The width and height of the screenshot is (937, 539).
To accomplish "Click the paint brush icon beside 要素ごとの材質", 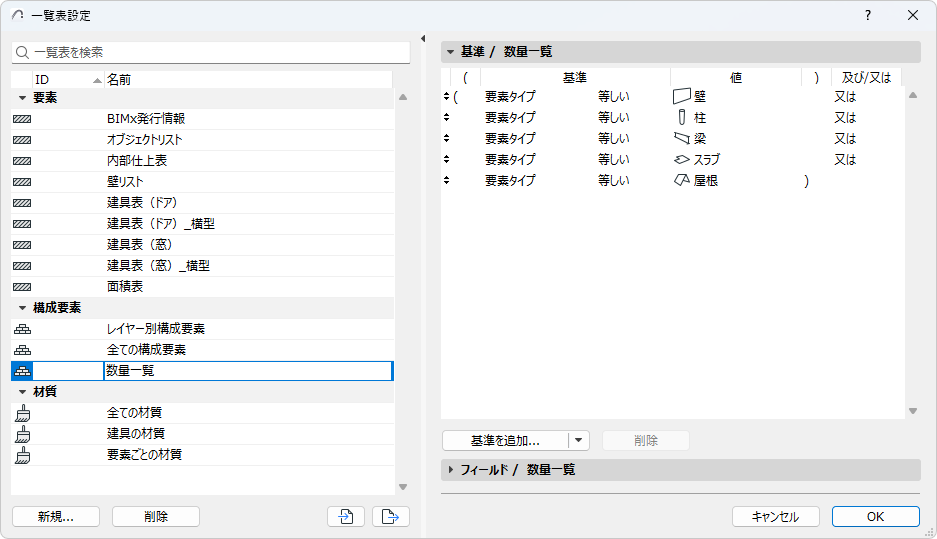I will pyautogui.click(x=23, y=455).
